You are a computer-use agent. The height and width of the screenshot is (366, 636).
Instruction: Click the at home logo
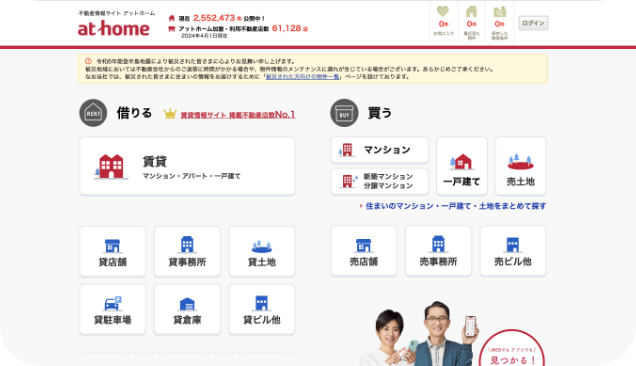click(x=114, y=28)
